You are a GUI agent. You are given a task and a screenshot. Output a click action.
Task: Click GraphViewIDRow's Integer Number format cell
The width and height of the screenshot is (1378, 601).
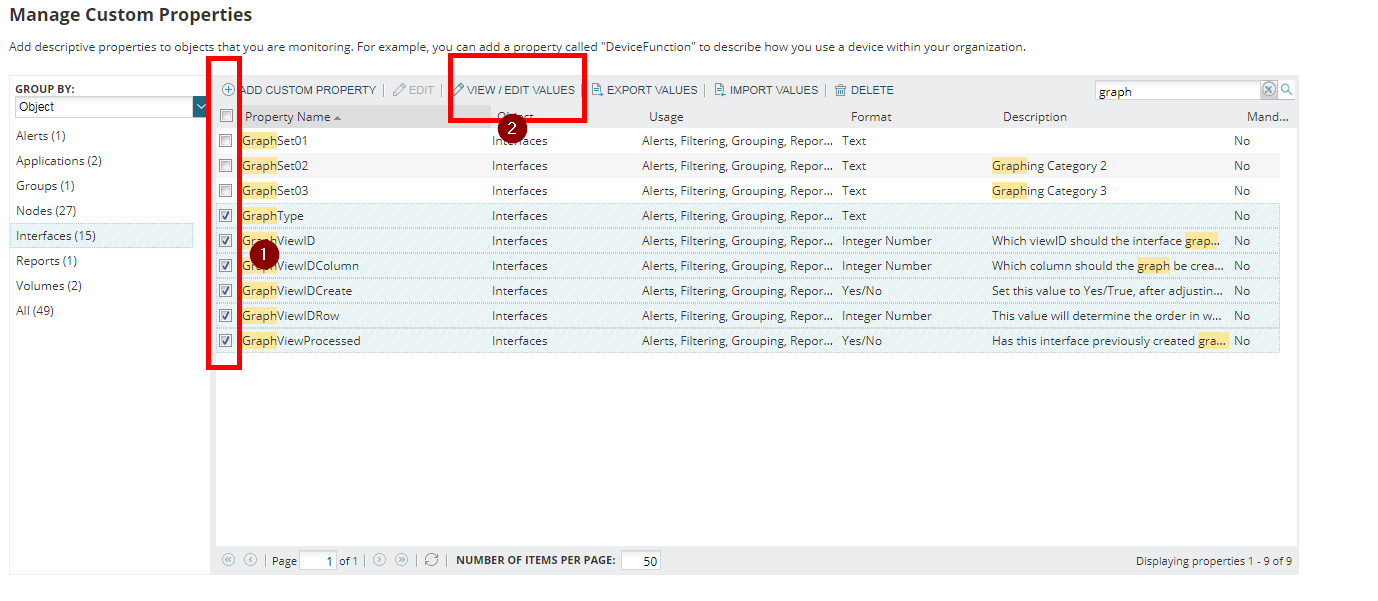(x=887, y=316)
